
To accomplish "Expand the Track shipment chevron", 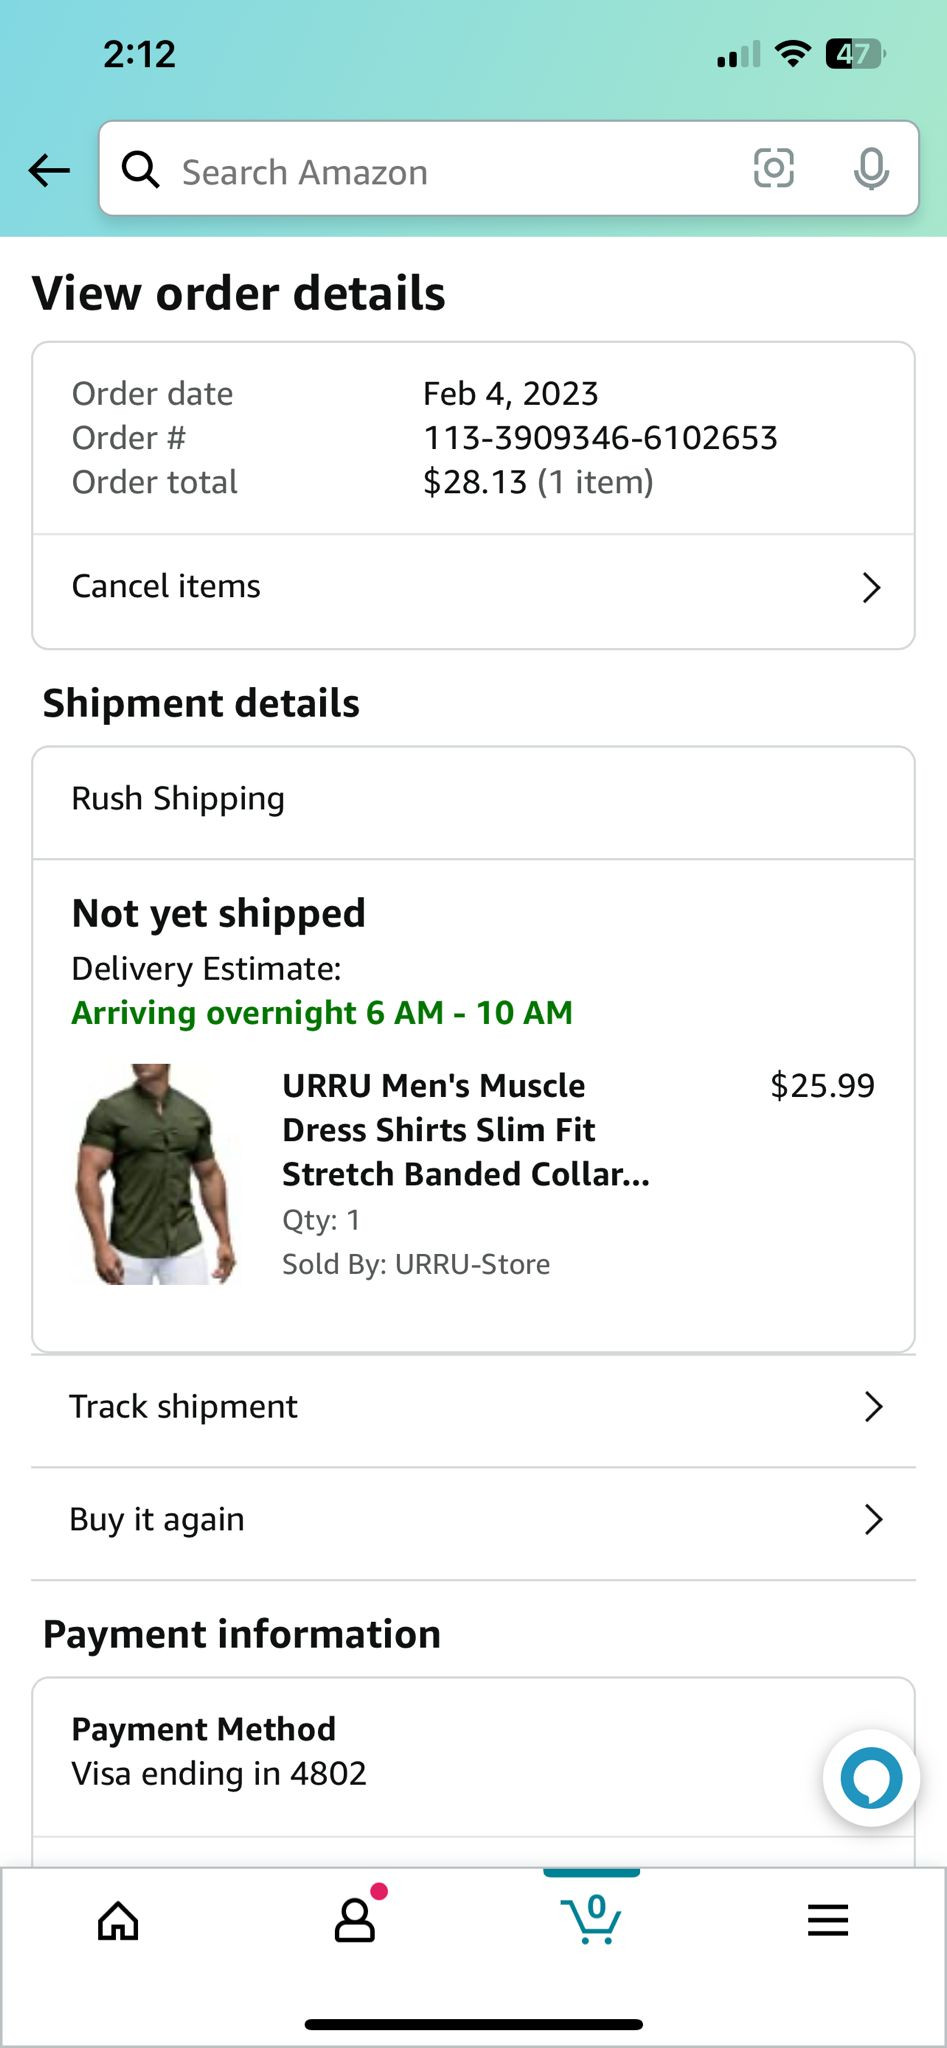I will coord(873,1407).
